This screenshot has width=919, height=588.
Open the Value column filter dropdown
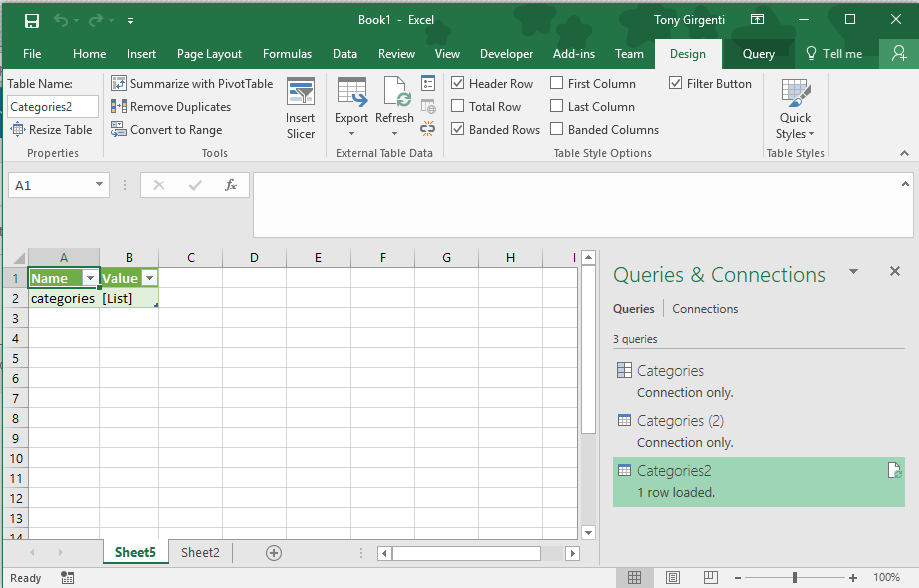150,278
